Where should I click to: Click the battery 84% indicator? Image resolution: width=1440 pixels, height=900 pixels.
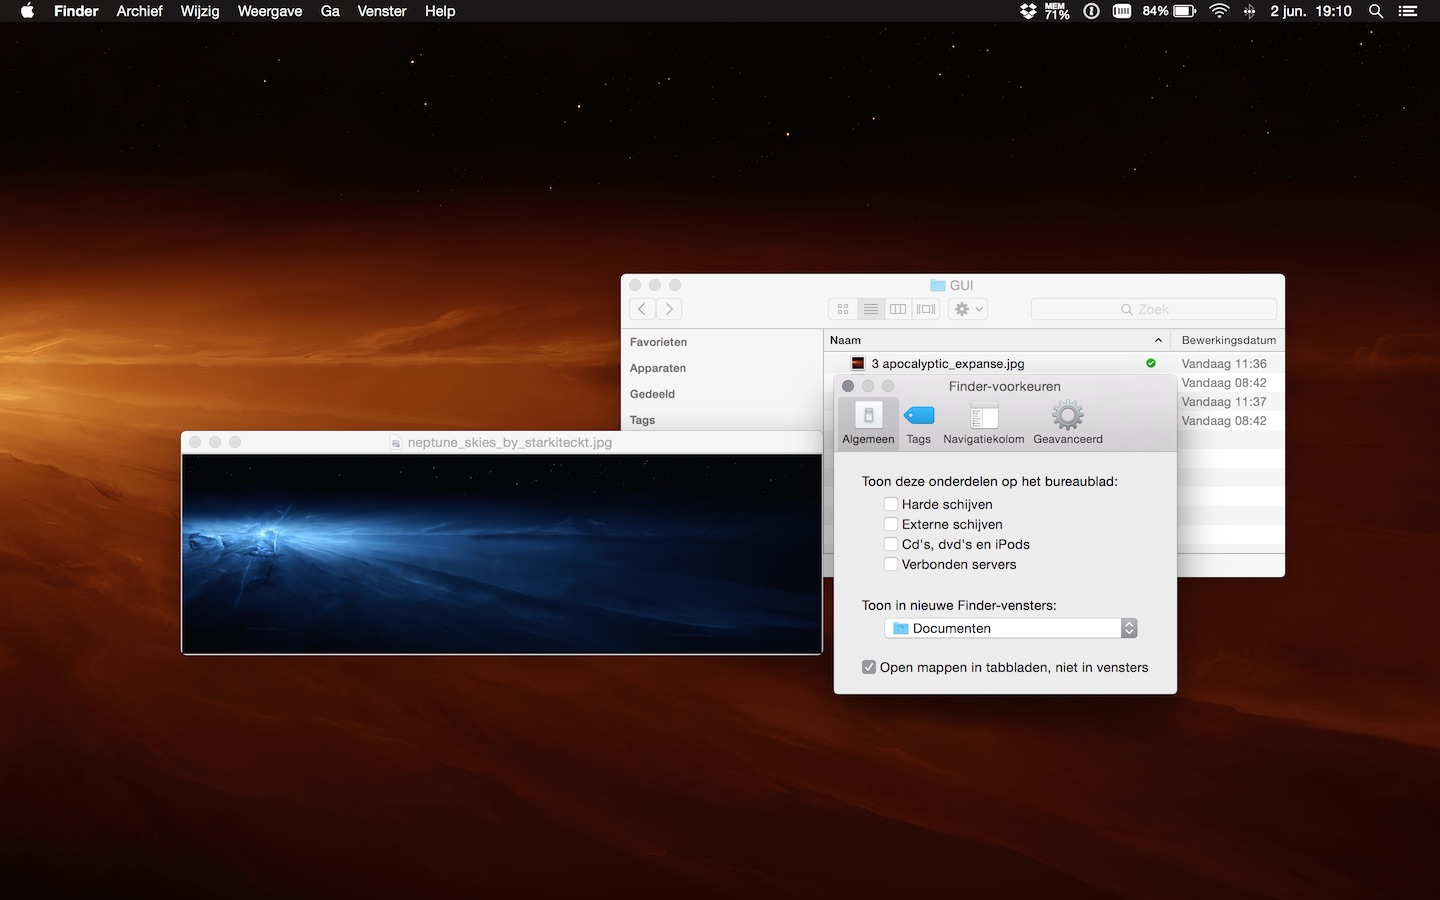pos(1169,11)
